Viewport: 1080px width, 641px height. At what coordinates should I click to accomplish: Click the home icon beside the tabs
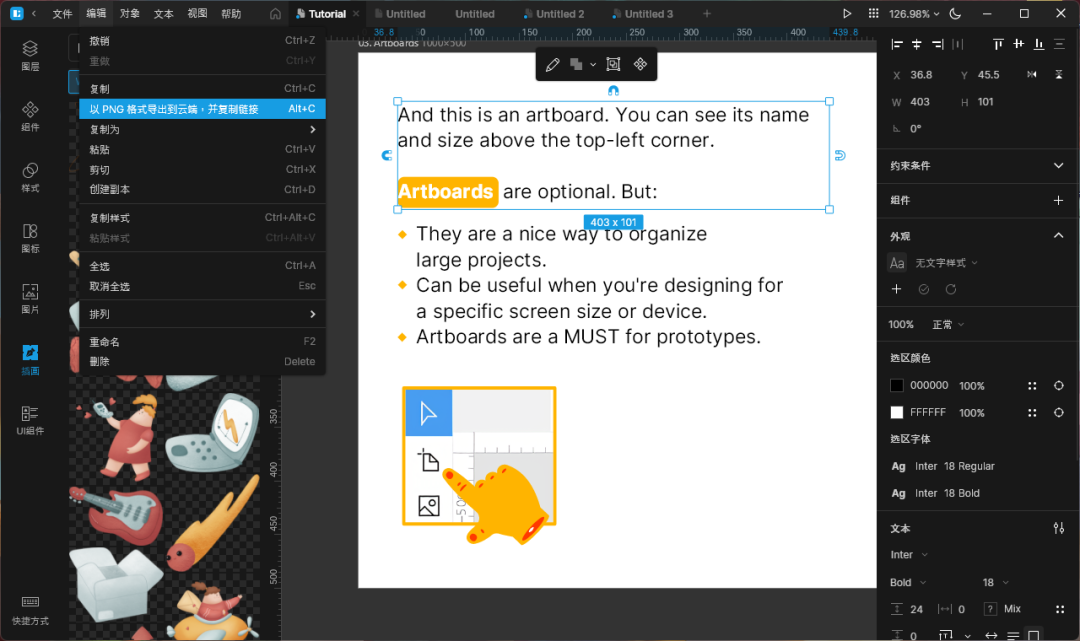(275, 14)
